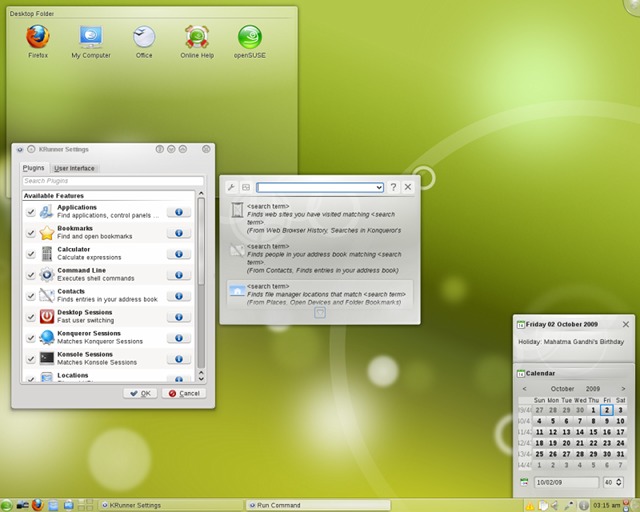Viewport: 640px width, 512px height.
Task: Switch to the User Interface tab
Action: [74, 168]
